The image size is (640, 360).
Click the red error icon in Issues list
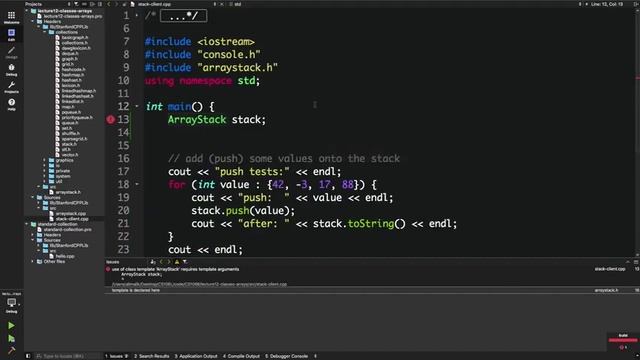(x=108, y=269)
